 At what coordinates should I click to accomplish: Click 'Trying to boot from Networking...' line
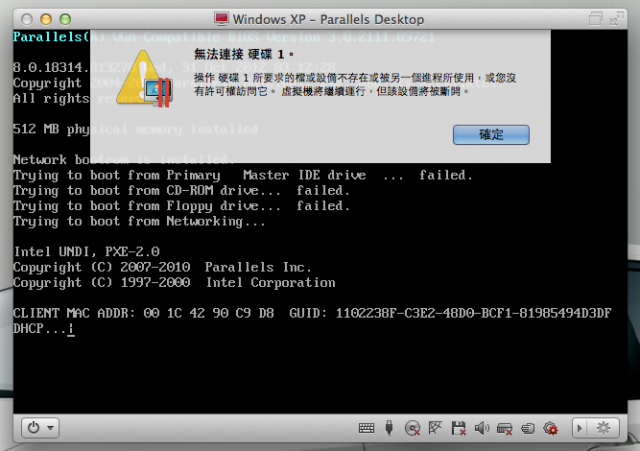pos(139,222)
